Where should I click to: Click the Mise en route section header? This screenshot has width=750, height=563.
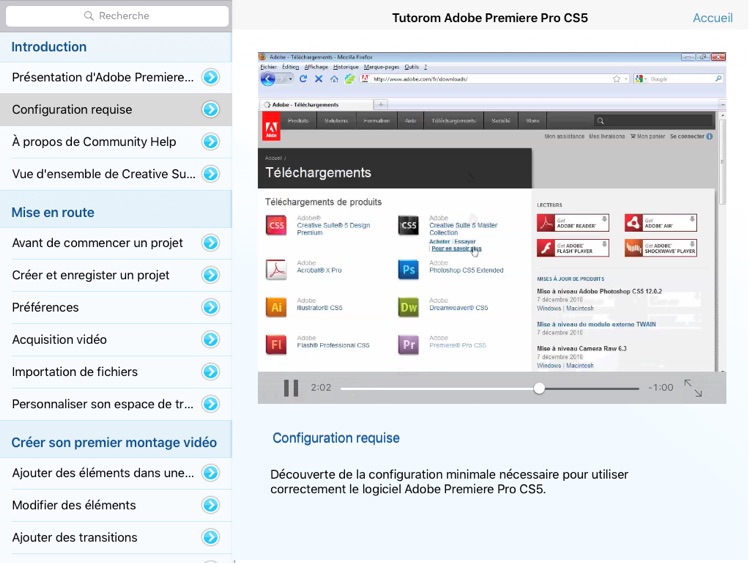click(116, 212)
